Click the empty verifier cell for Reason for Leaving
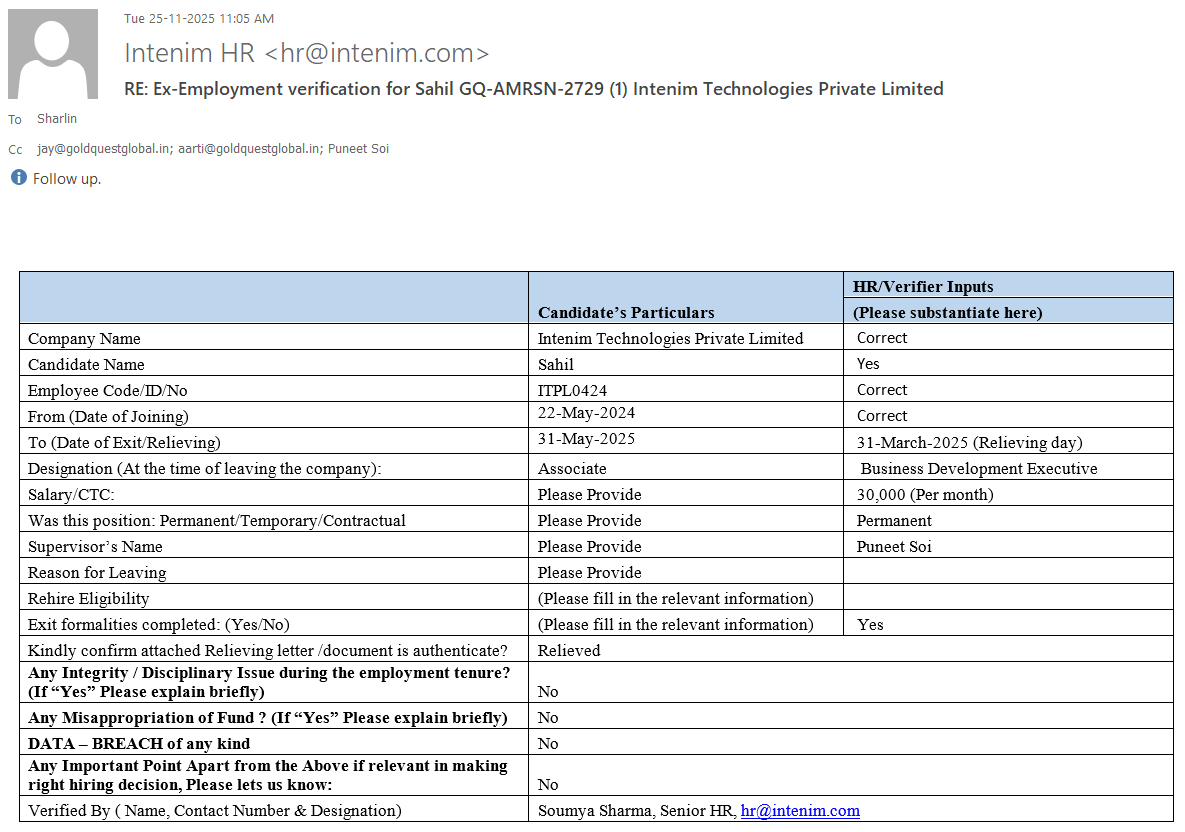The image size is (1185, 832). pyautogui.click(x=1007, y=572)
